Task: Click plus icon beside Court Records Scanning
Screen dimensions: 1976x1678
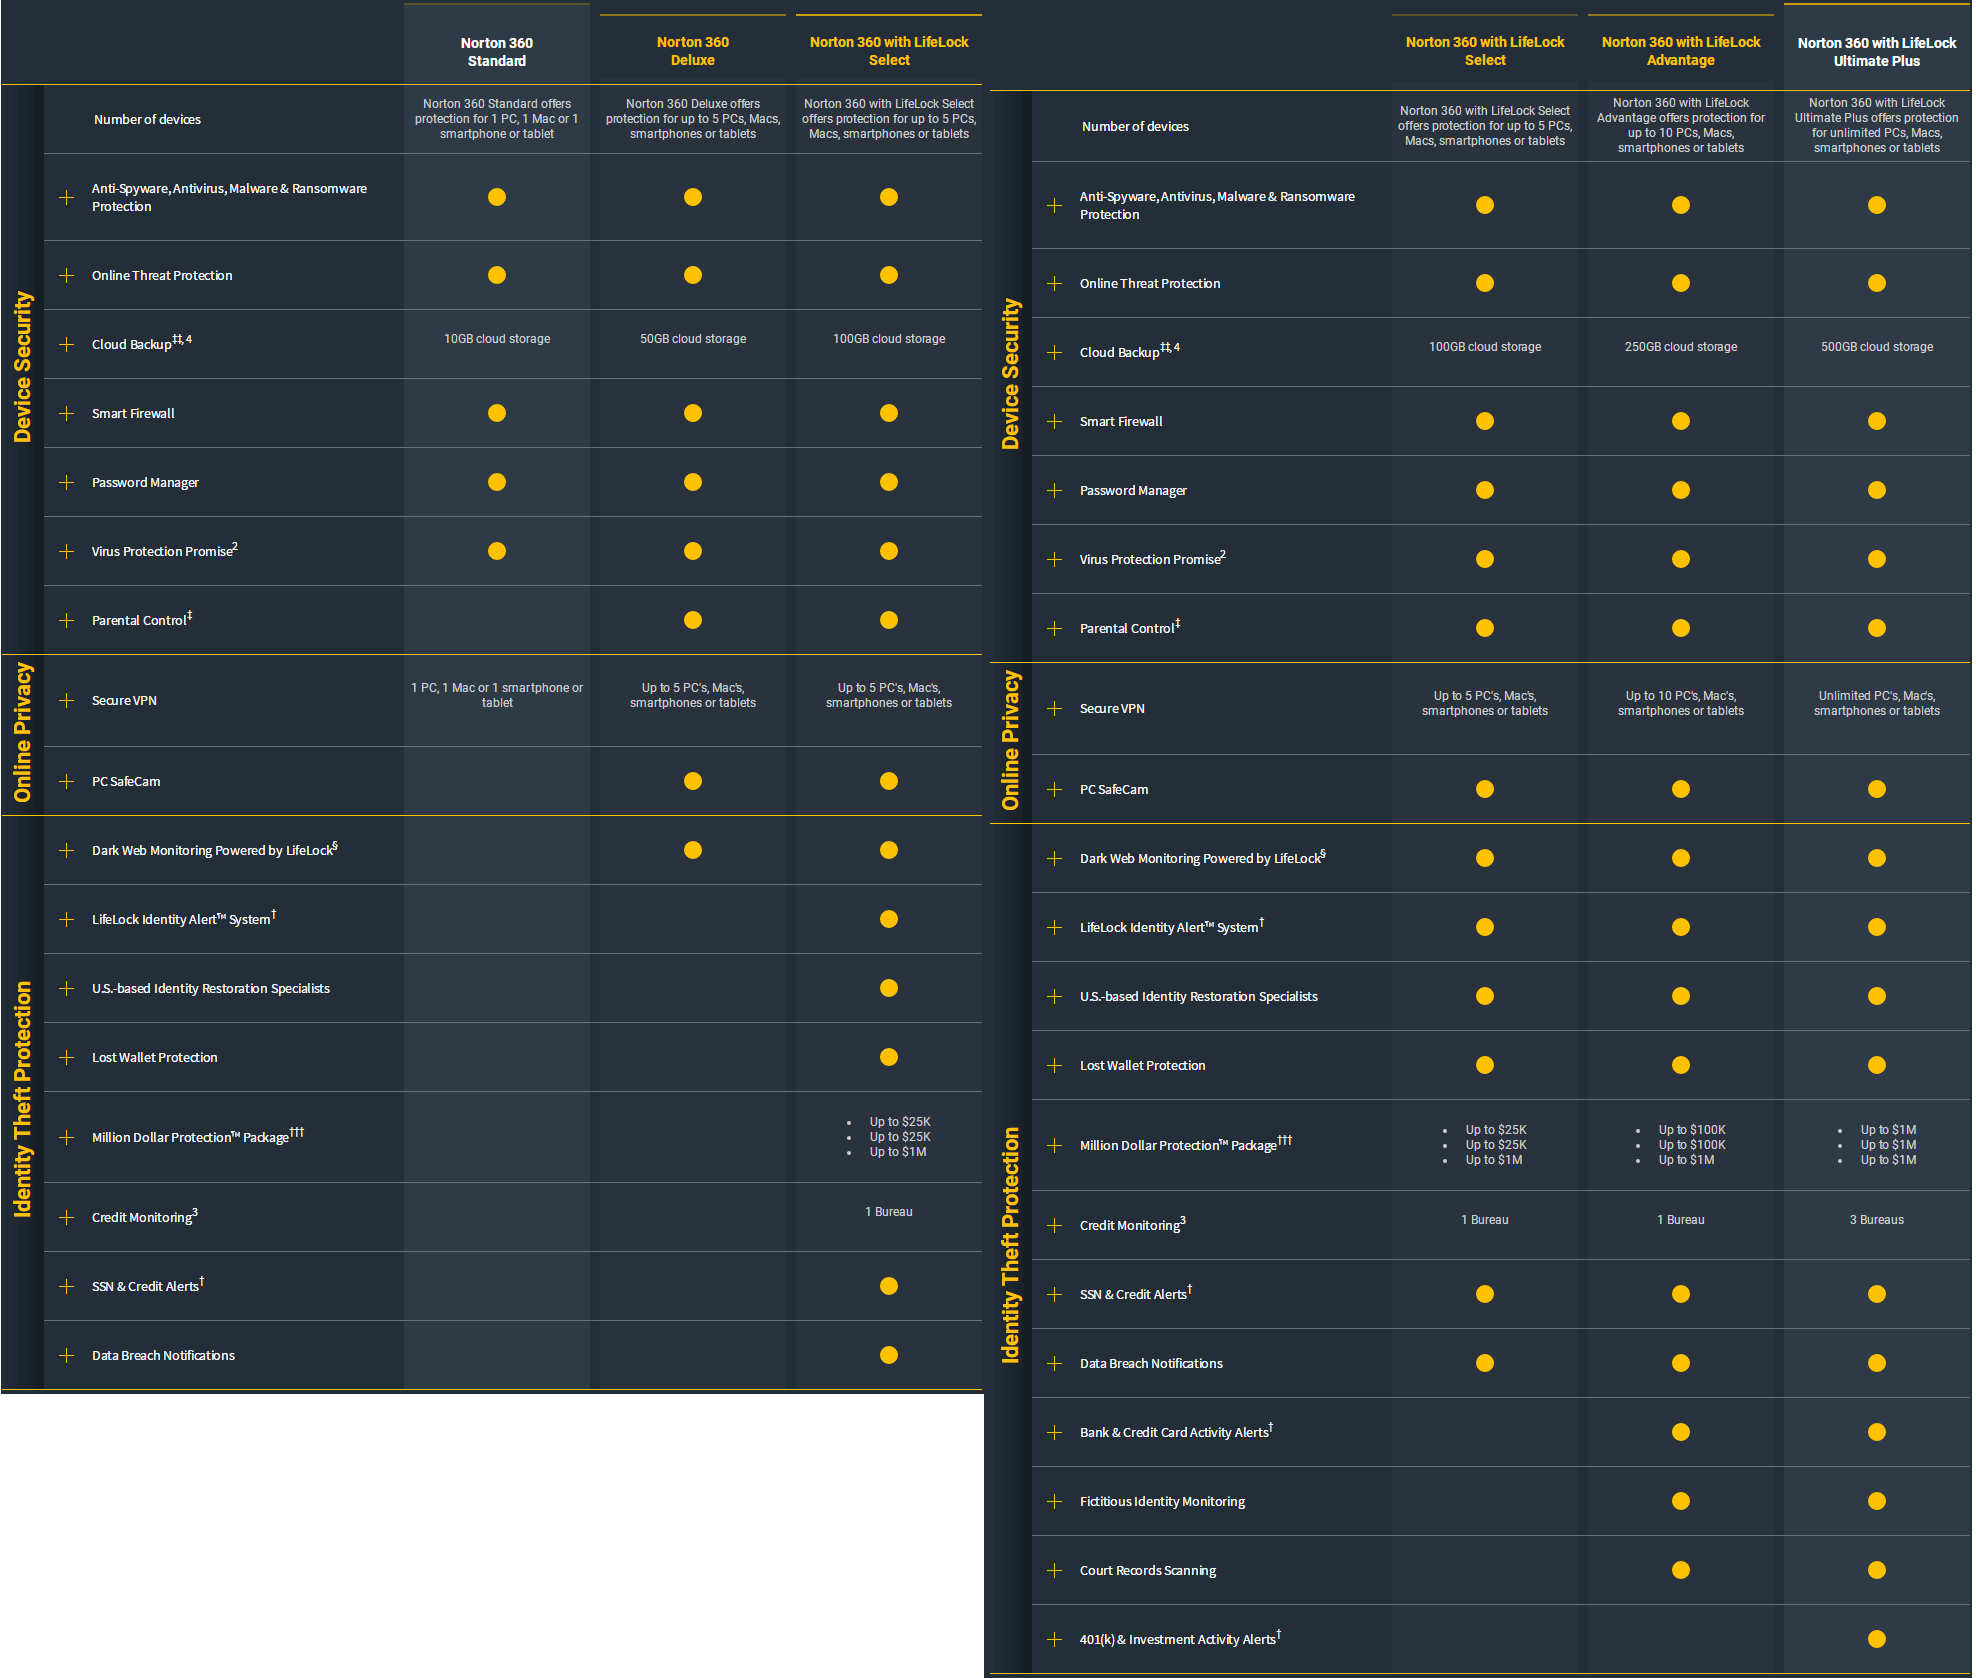Action: tap(1055, 1570)
